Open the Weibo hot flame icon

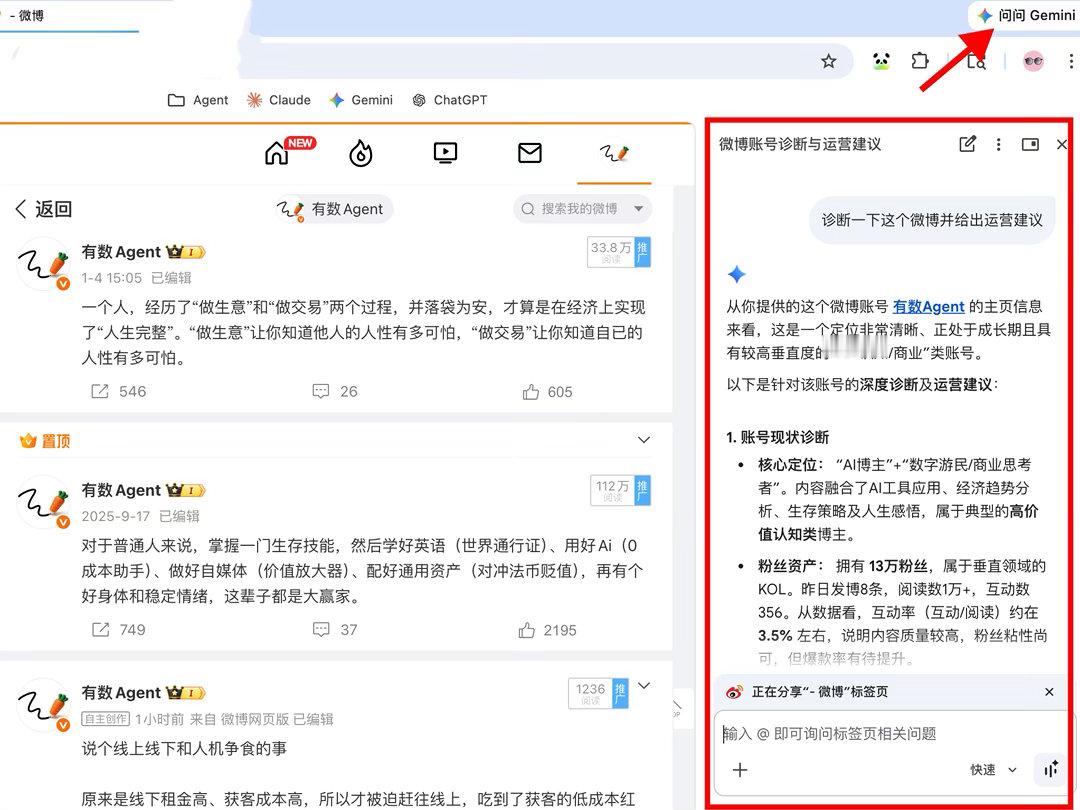click(x=361, y=153)
